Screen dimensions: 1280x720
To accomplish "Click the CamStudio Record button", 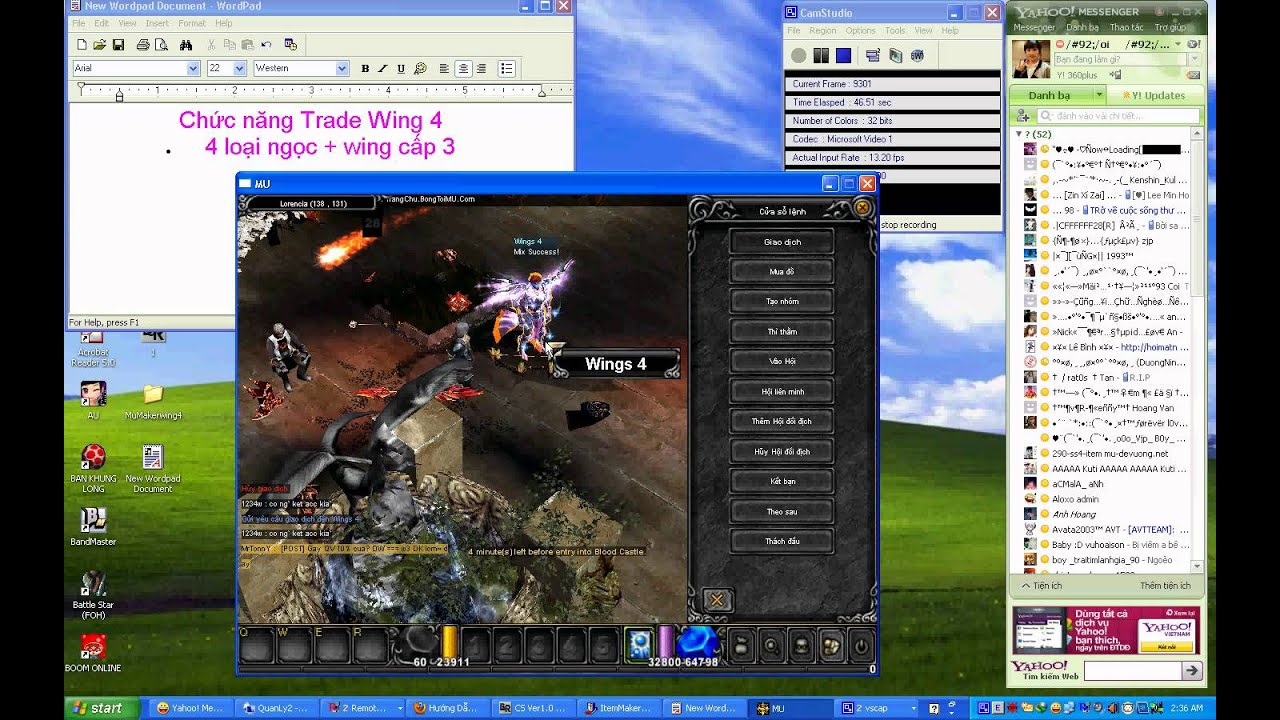I will (x=799, y=56).
